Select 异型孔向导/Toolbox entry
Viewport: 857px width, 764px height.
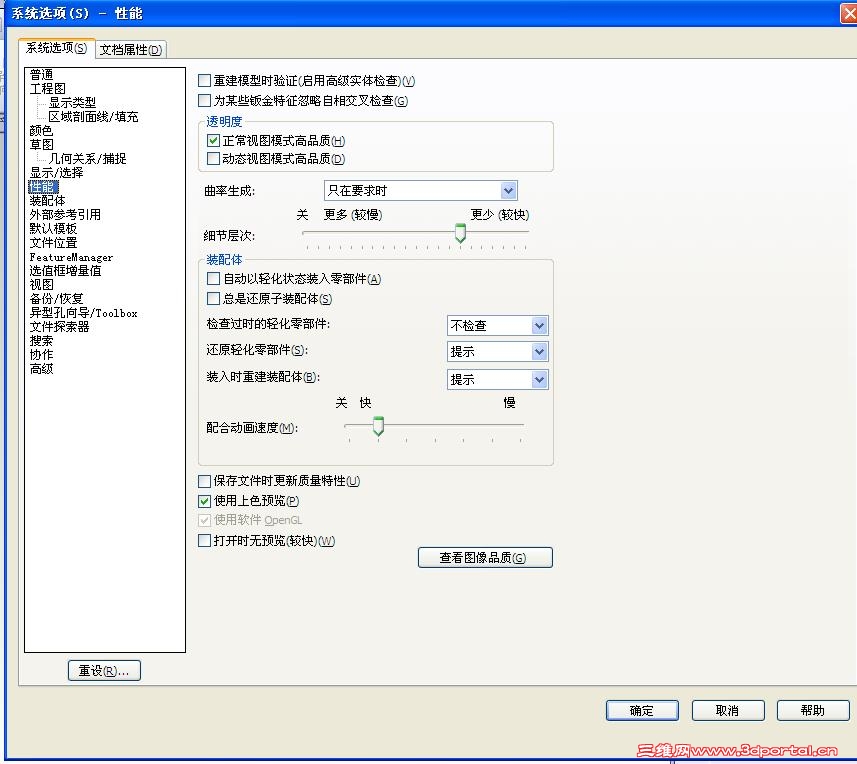[x=84, y=313]
